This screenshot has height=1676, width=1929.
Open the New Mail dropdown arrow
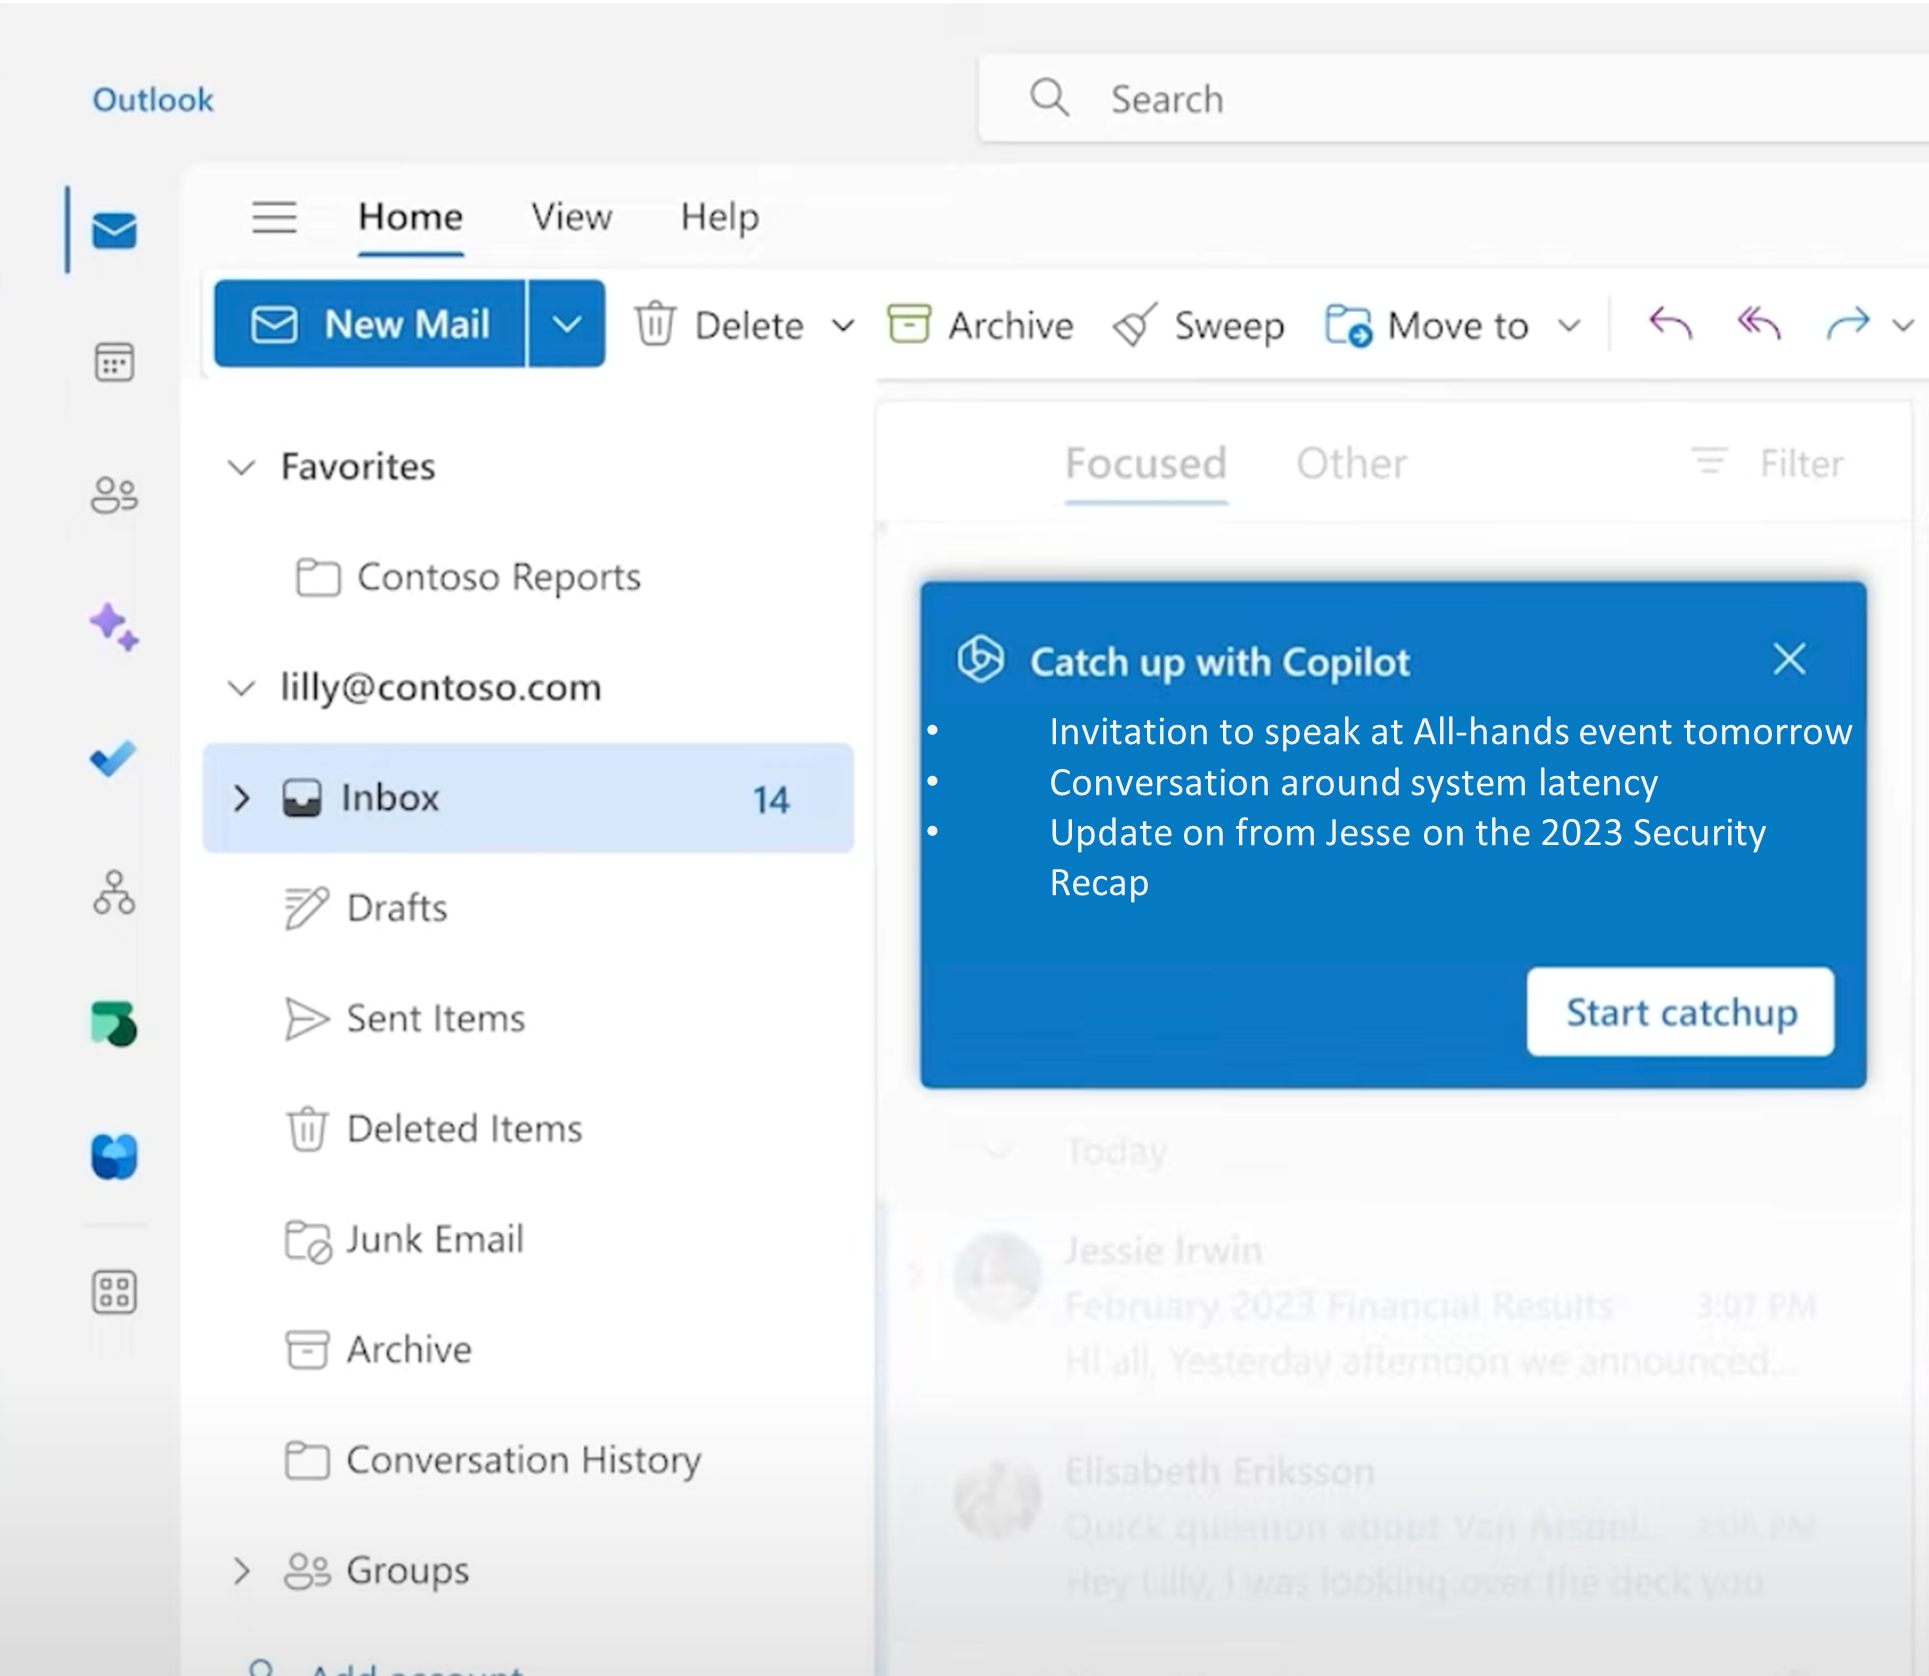(x=566, y=324)
